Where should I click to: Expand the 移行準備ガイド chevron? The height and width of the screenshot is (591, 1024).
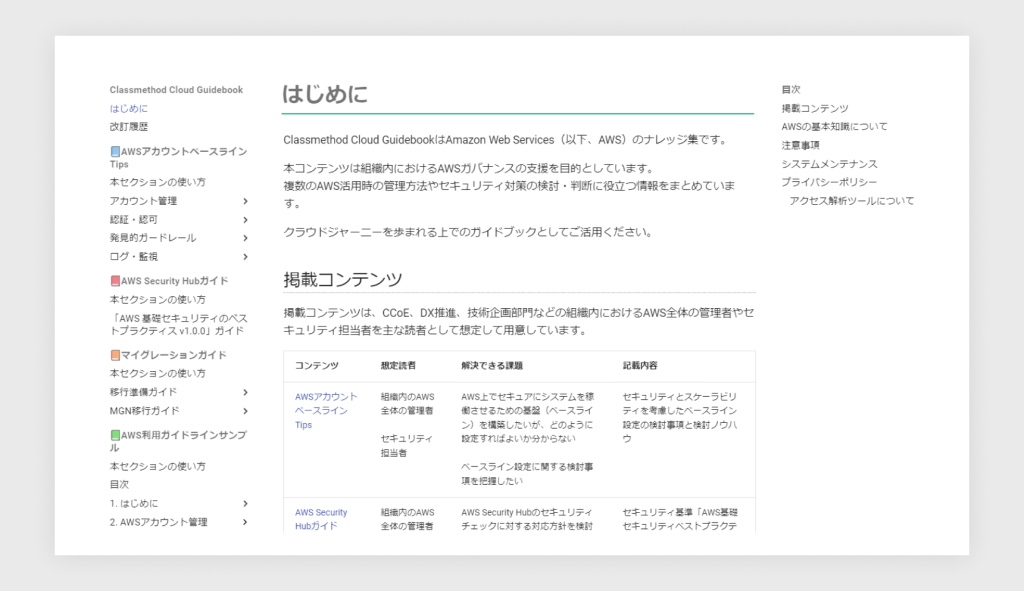245,392
